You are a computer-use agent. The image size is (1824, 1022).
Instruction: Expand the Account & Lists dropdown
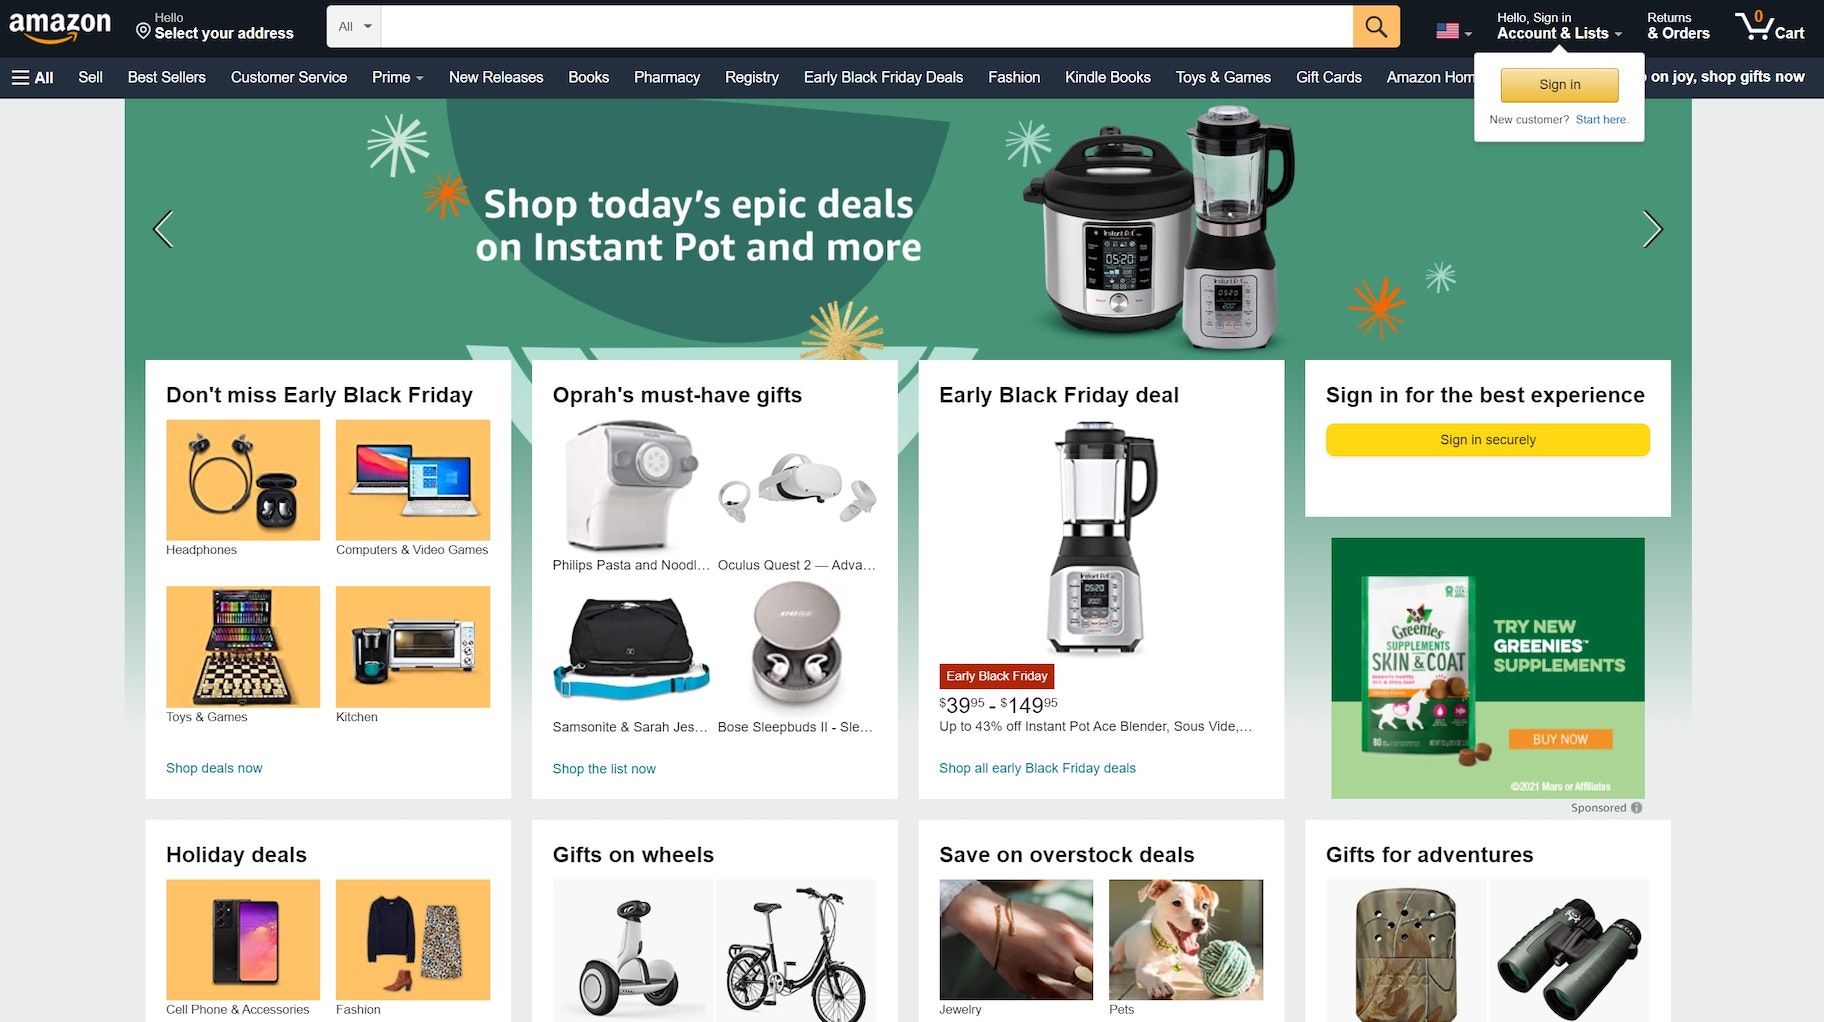point(1559,26)
